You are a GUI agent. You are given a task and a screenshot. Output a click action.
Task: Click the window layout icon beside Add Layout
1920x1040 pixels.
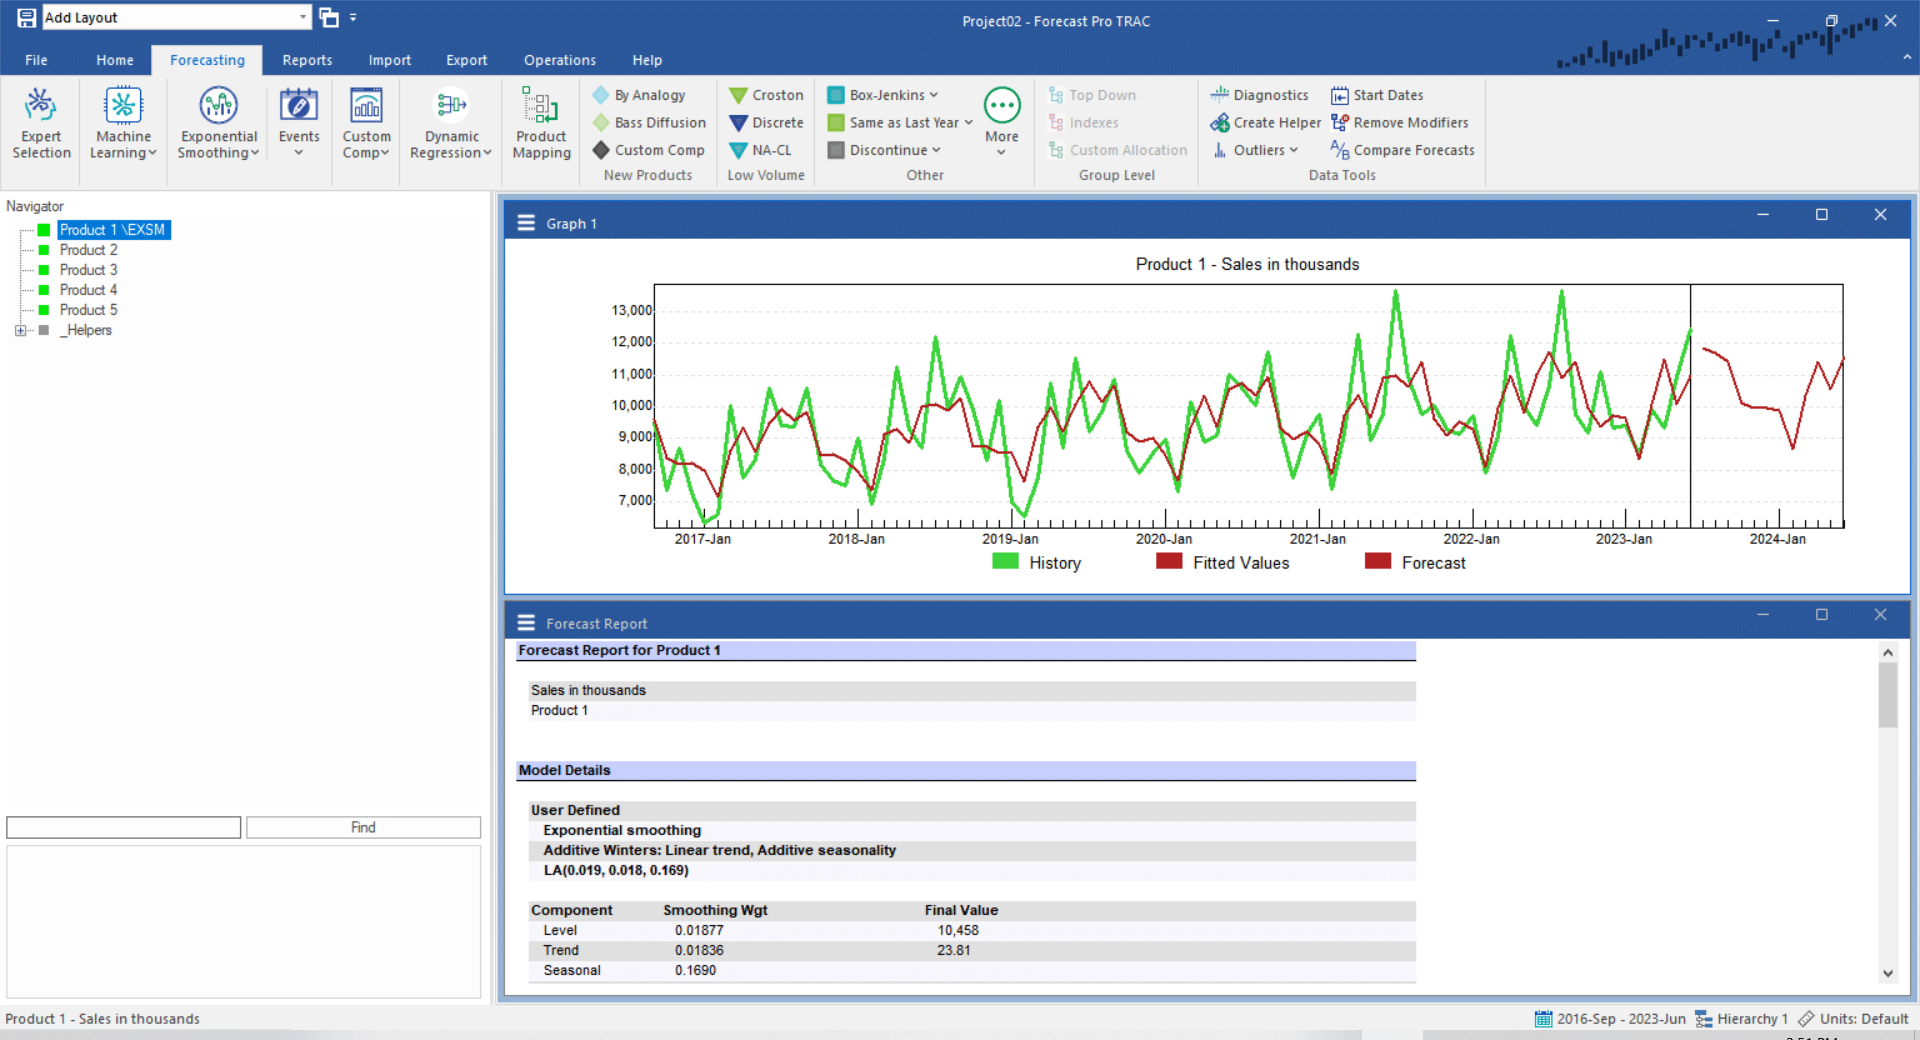coord(329,17)
